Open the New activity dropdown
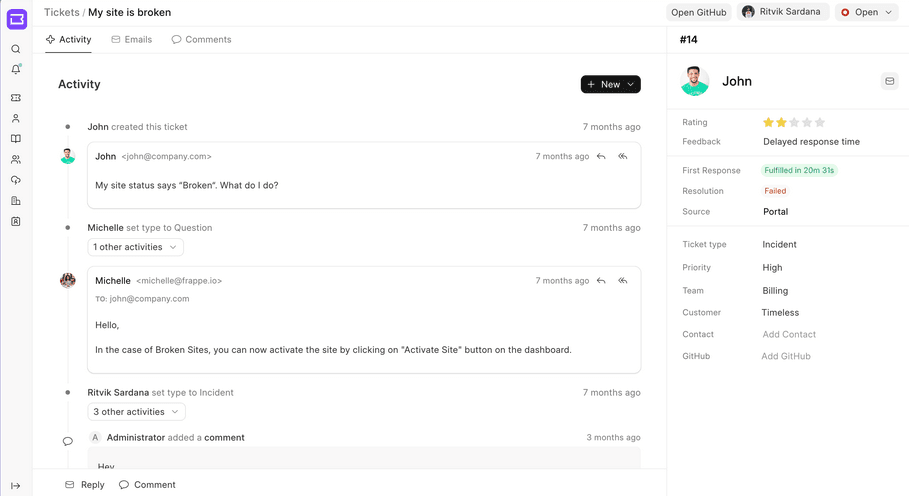The width and height of the screenshot is (909, 496). (x=610, y=84)
